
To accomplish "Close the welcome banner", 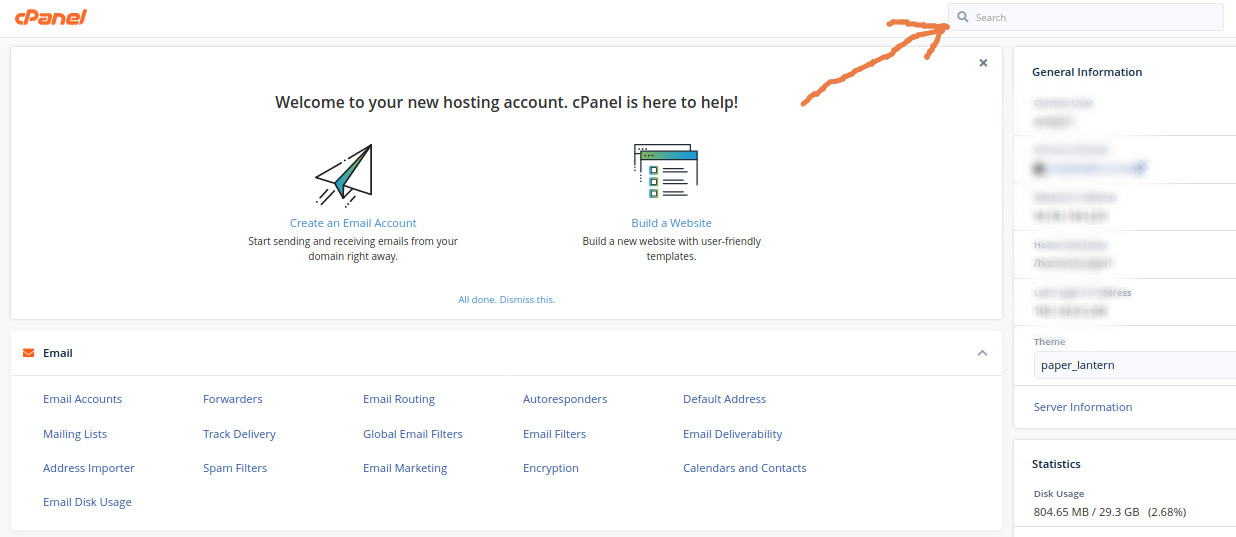I will (x=983, y=63).
